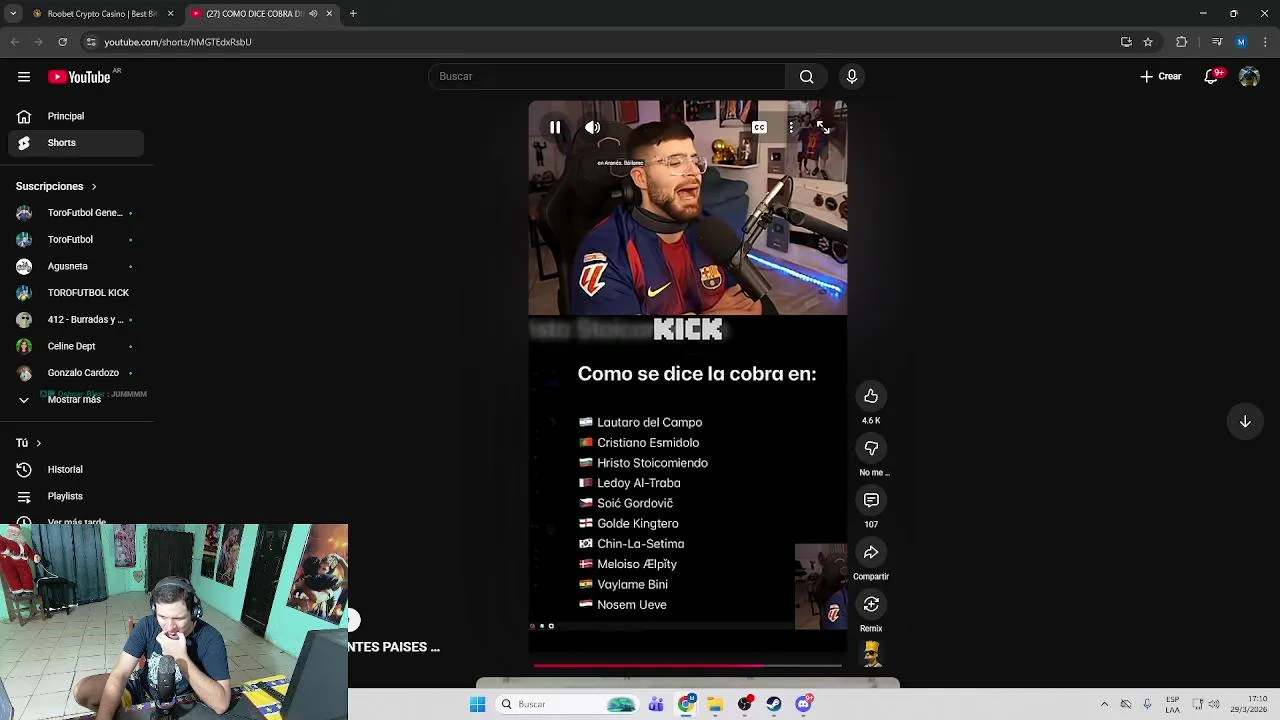The height and width of the screenshot is (720, 1280).
Task: Open Playlists in the sidebar
Action: tap(76, 496)
